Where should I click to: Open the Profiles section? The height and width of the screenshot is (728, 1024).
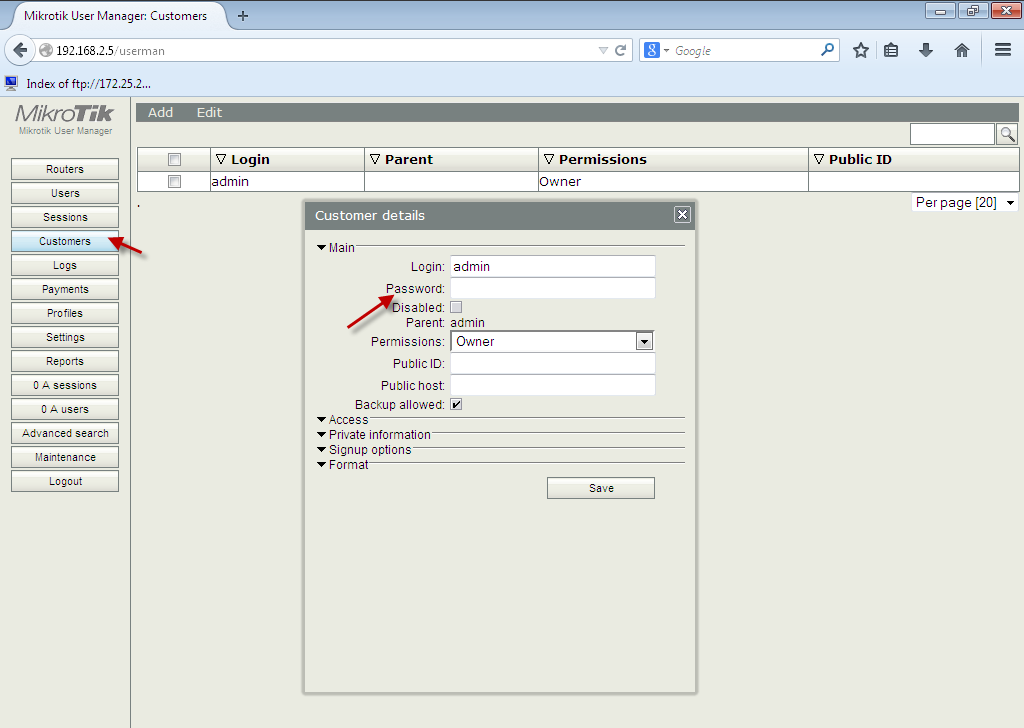coord(65,313)
